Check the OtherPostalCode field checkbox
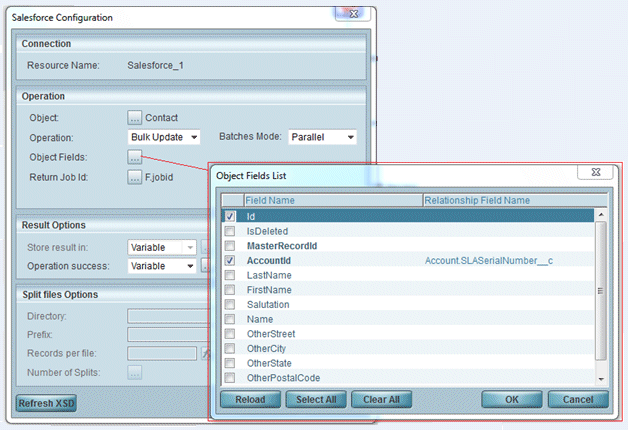The image size is (628, 430). coord(230,378)
